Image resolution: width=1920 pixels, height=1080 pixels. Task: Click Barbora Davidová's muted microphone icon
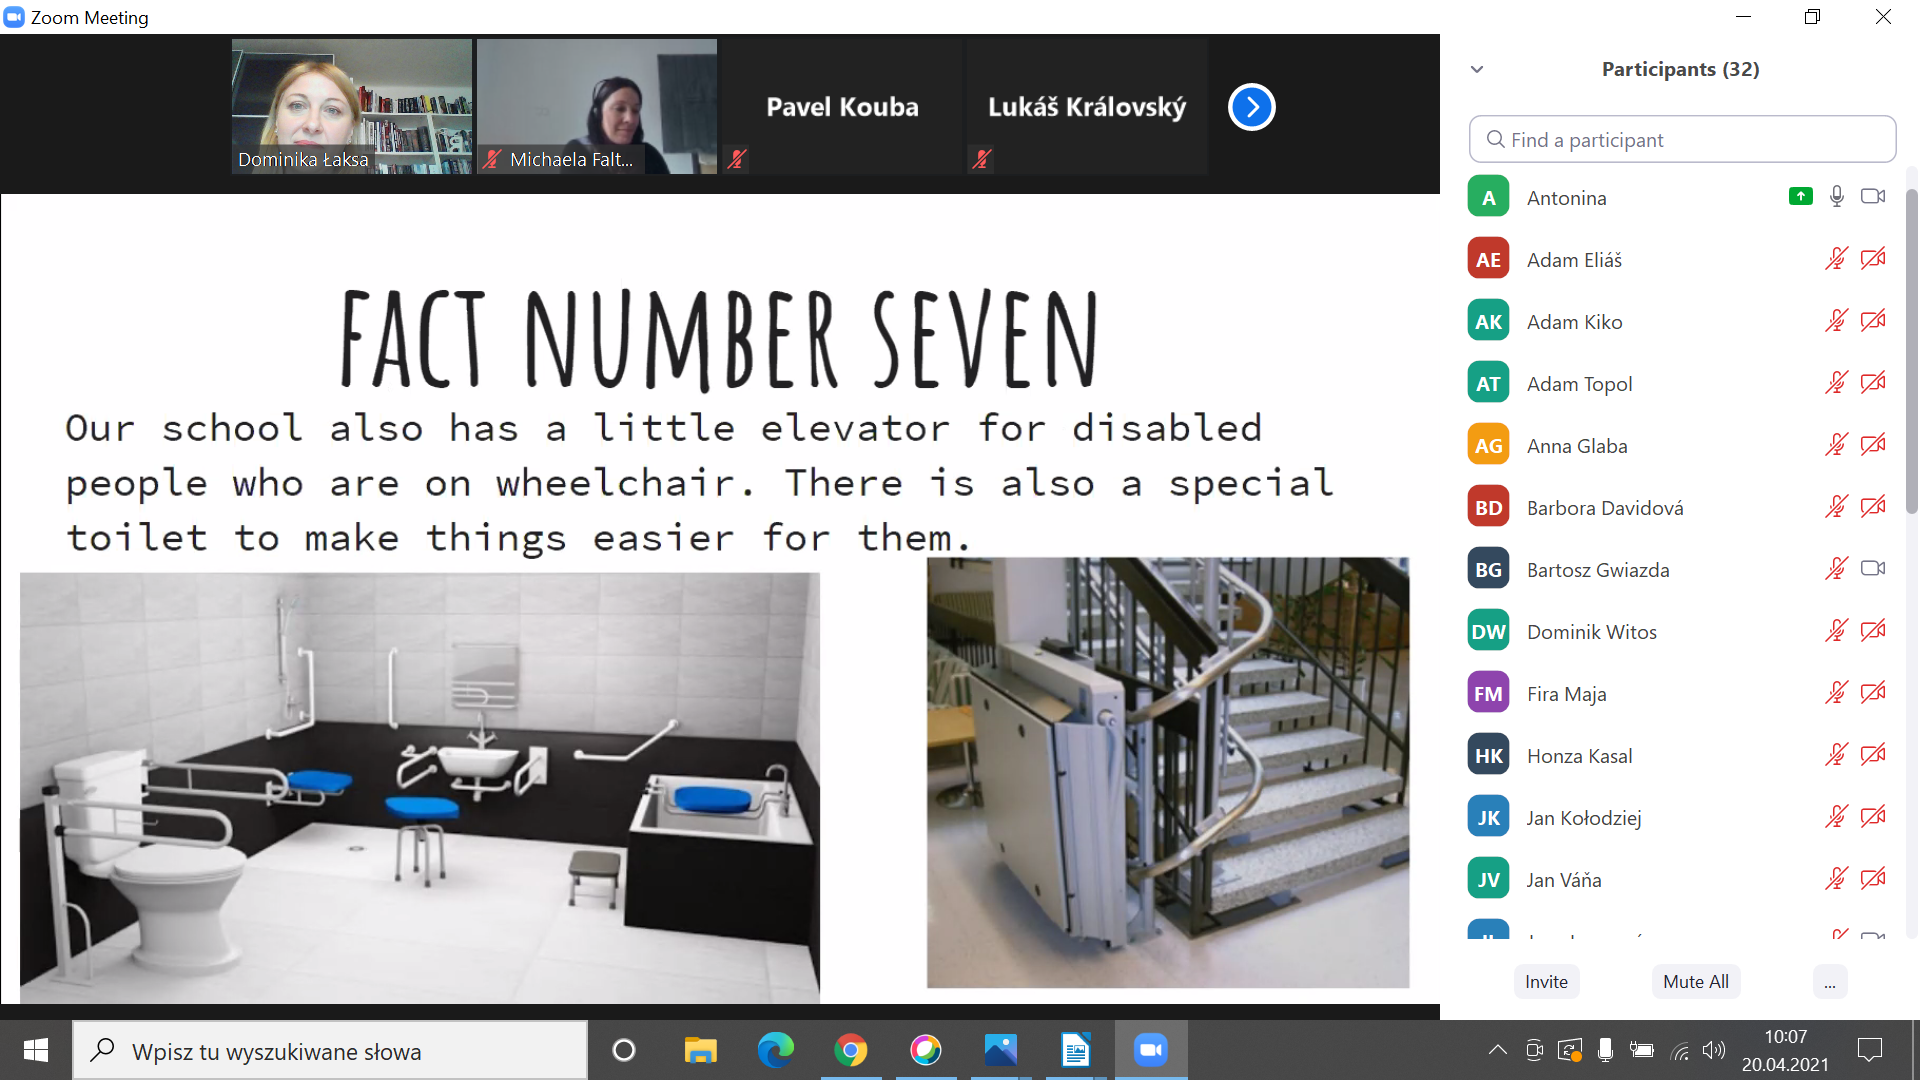click(1837, 507)
